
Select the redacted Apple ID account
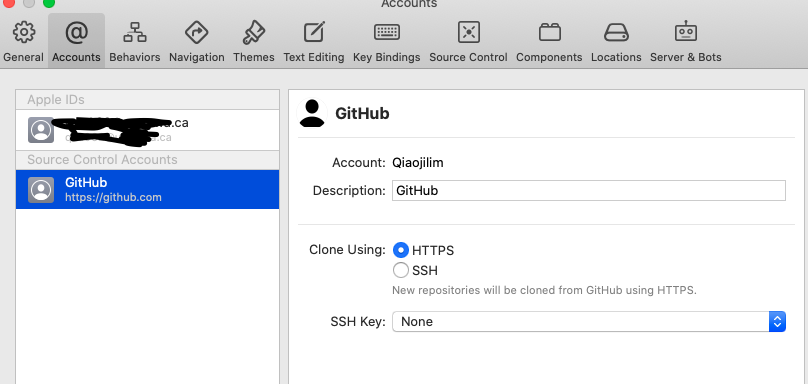147,130
